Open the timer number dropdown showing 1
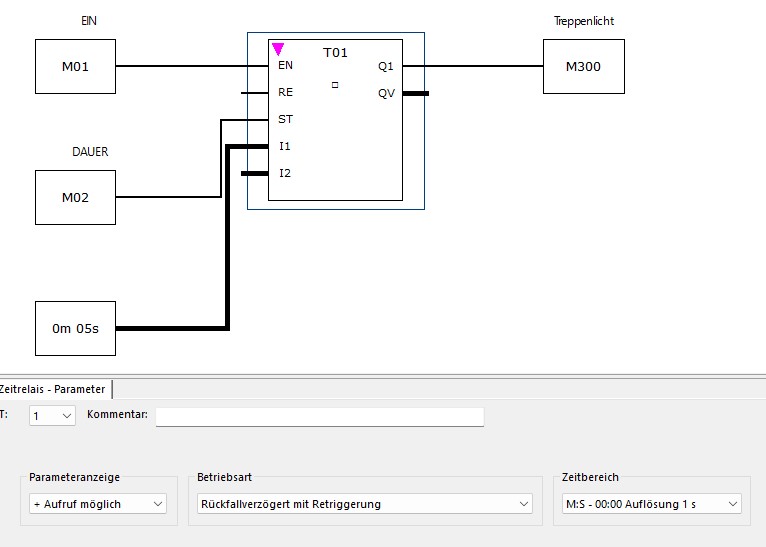The width and height of the screenshot is (766, 547). coord(52,415)
